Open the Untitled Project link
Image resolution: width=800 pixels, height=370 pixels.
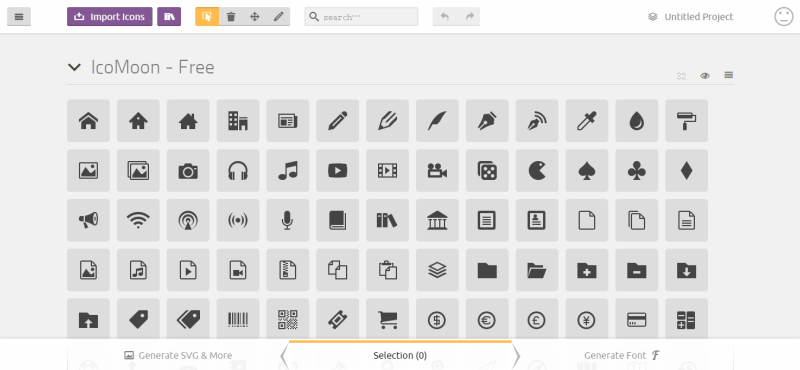(x=691, y=17)
